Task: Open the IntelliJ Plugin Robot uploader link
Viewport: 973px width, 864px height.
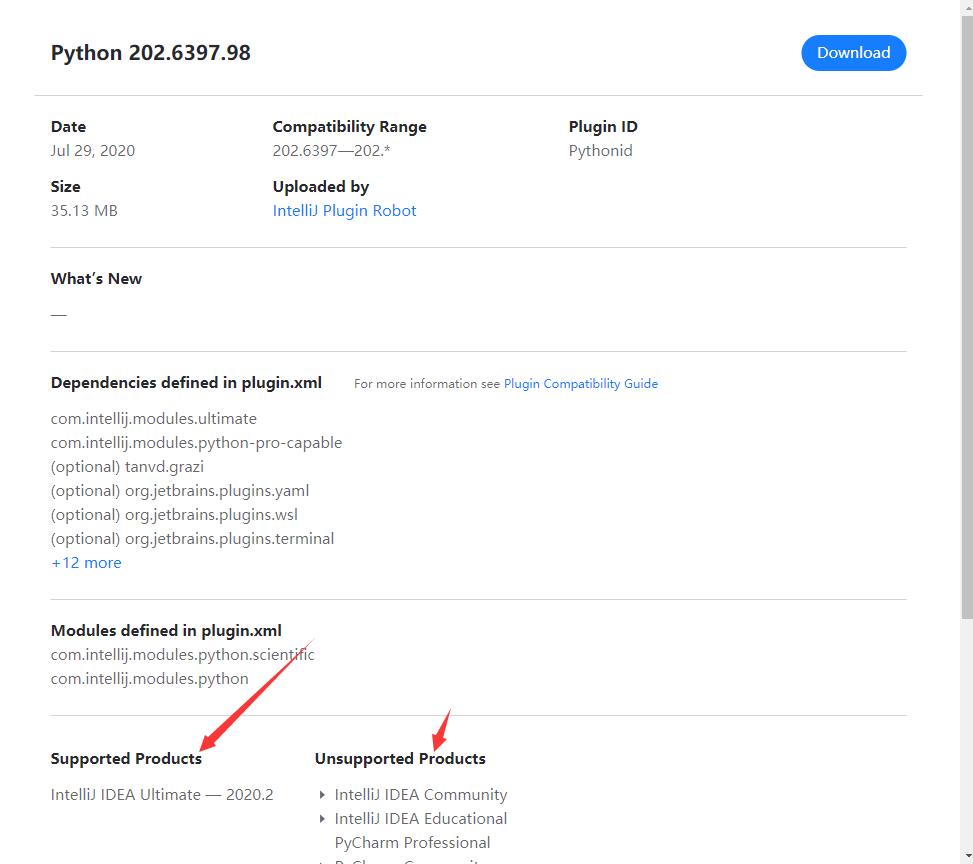Action: click(344, 211)
